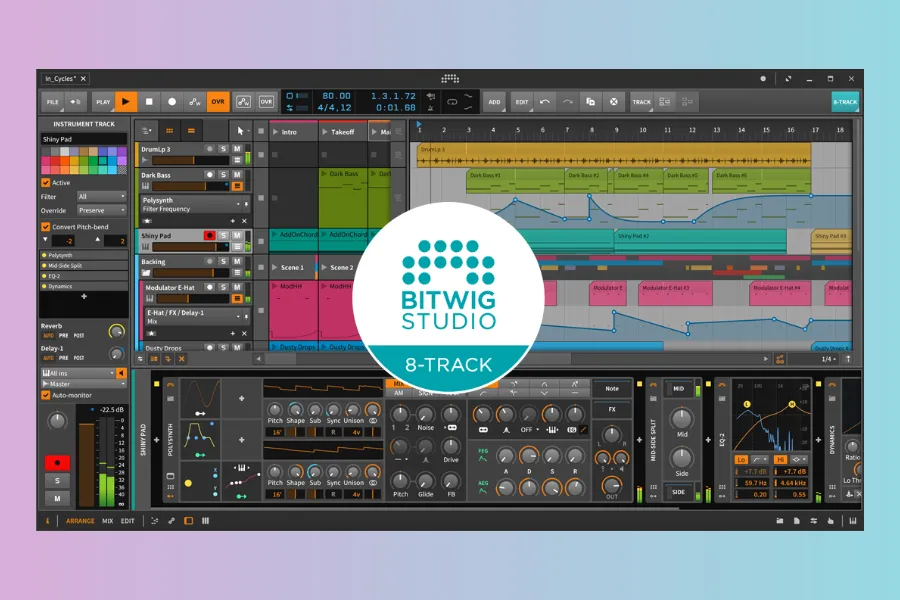This screenshot has width=900, height=600.
Task: Click the Delete X icon in toolbar
Action: click(x=613, y=102)
